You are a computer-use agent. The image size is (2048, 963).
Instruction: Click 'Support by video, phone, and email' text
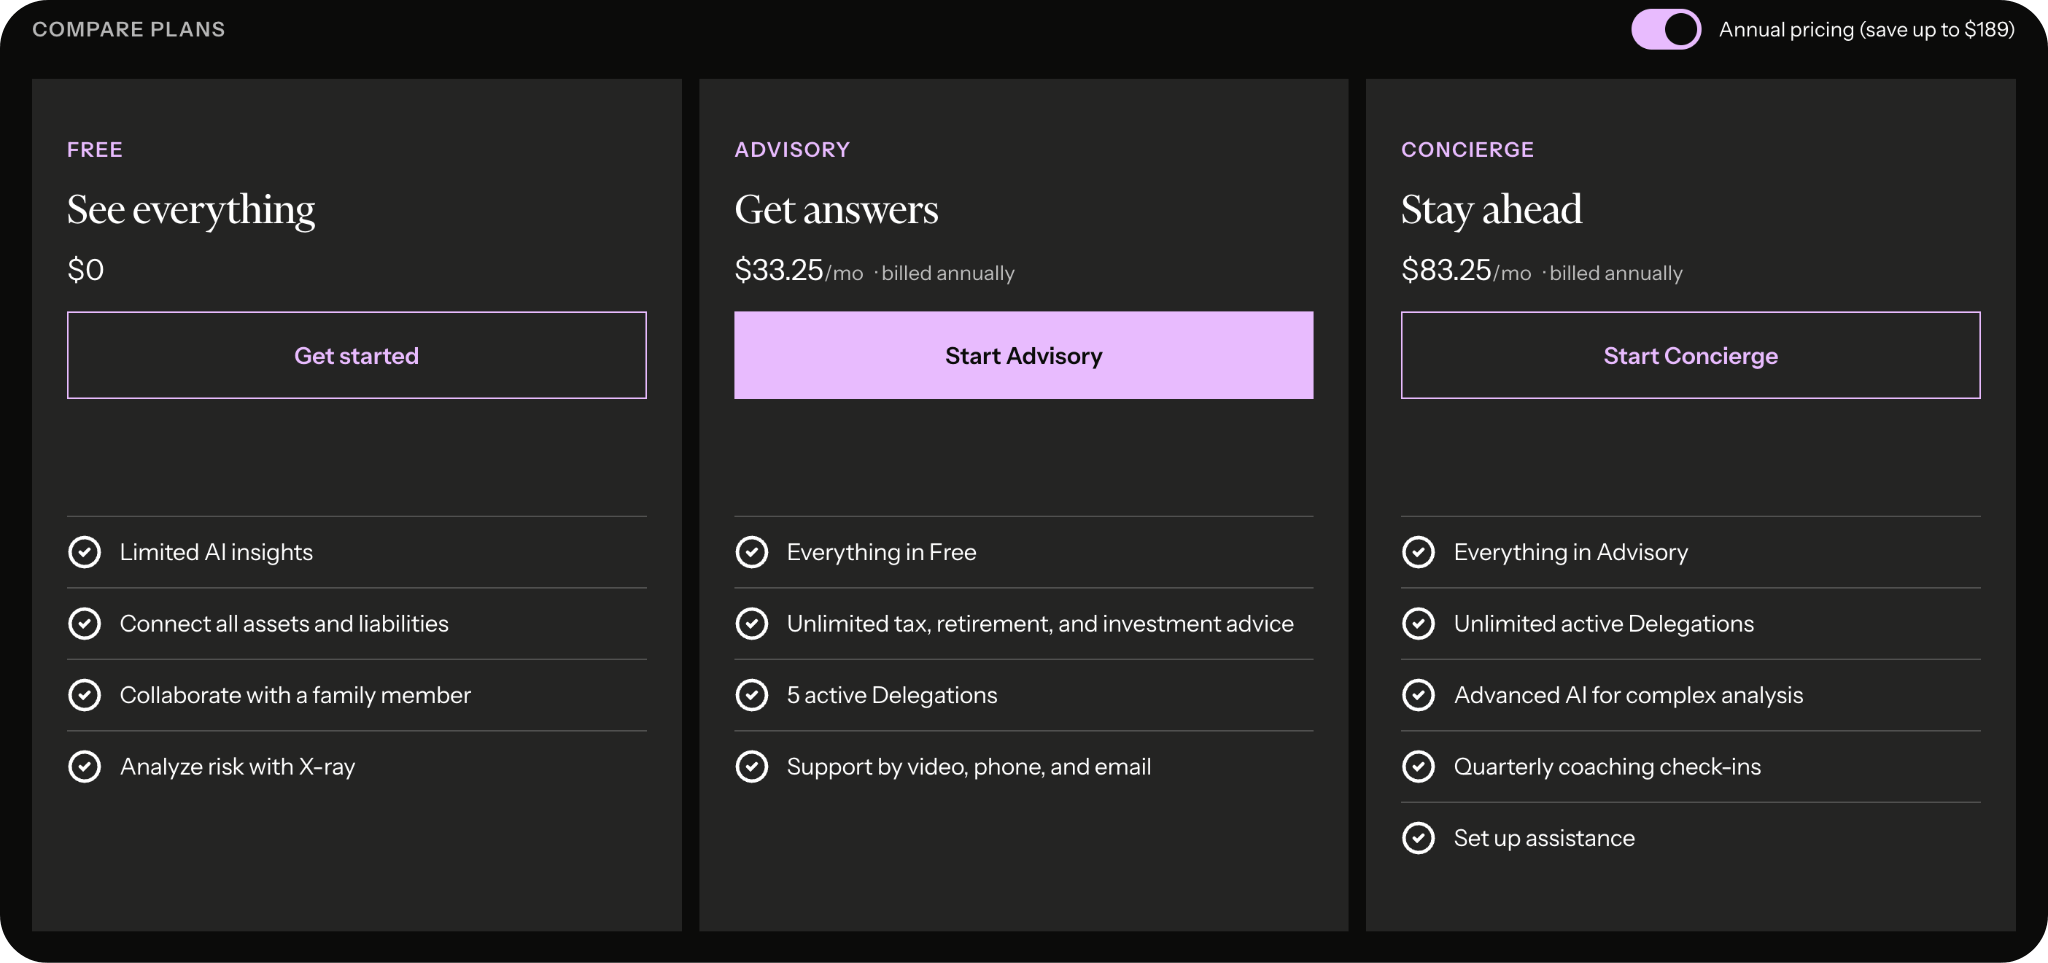click(969, 767)
